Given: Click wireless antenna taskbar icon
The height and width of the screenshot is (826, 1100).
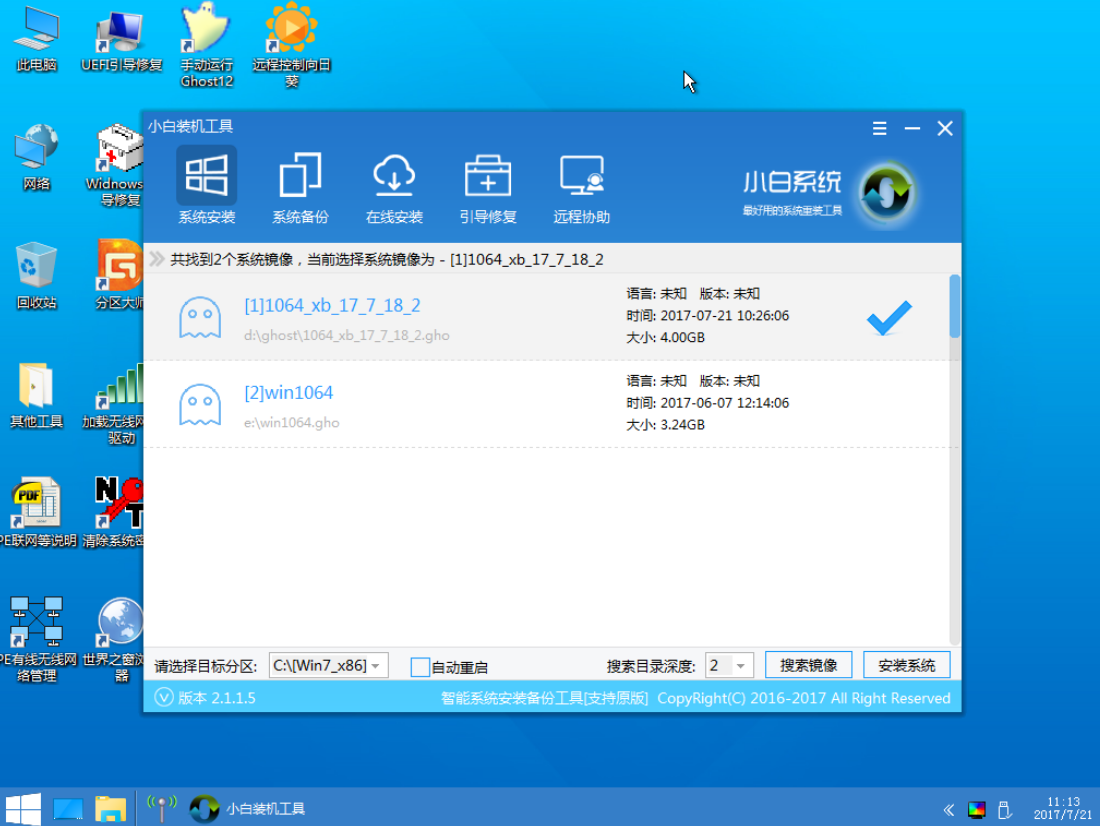Looking at the screenshot, I should (x=161, y=808).
